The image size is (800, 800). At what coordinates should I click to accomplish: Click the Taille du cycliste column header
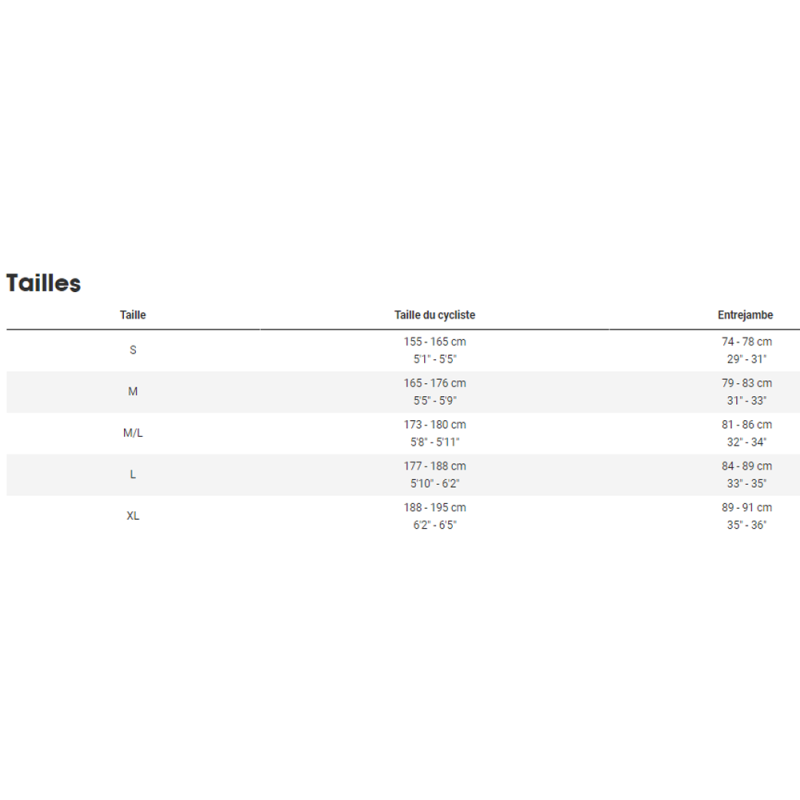(434, 315)
